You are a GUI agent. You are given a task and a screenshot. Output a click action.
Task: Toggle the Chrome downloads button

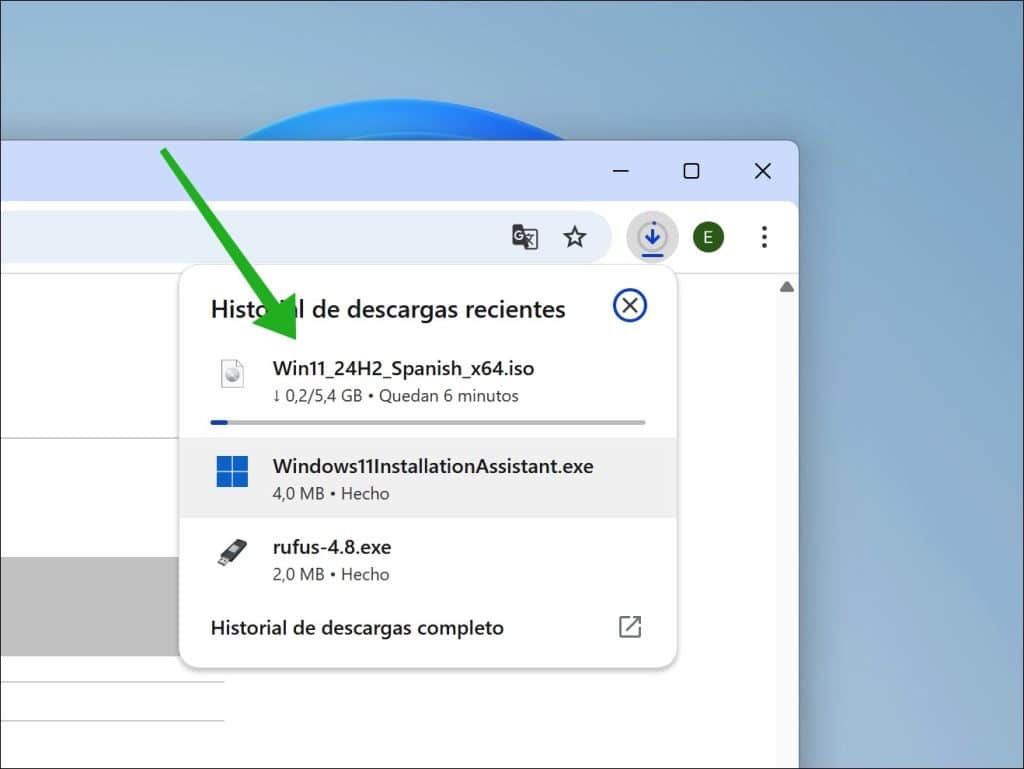pos(652,236)
